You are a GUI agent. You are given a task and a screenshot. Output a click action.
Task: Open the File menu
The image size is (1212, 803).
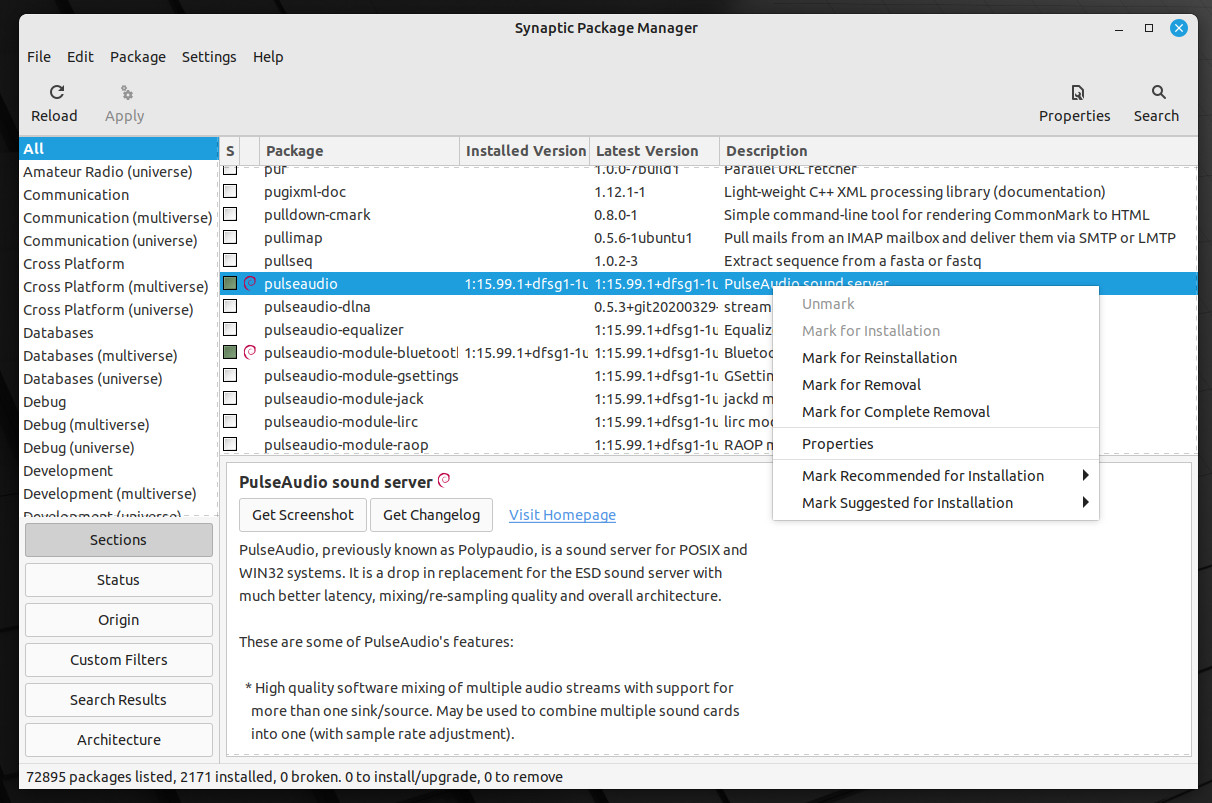point(39,57)
